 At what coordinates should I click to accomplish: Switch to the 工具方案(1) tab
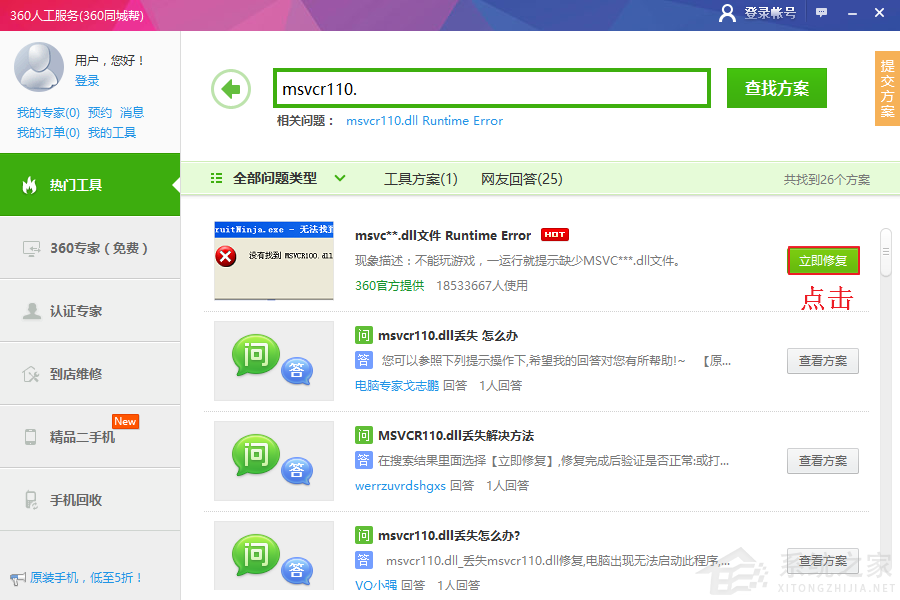(x=420, y=179)
